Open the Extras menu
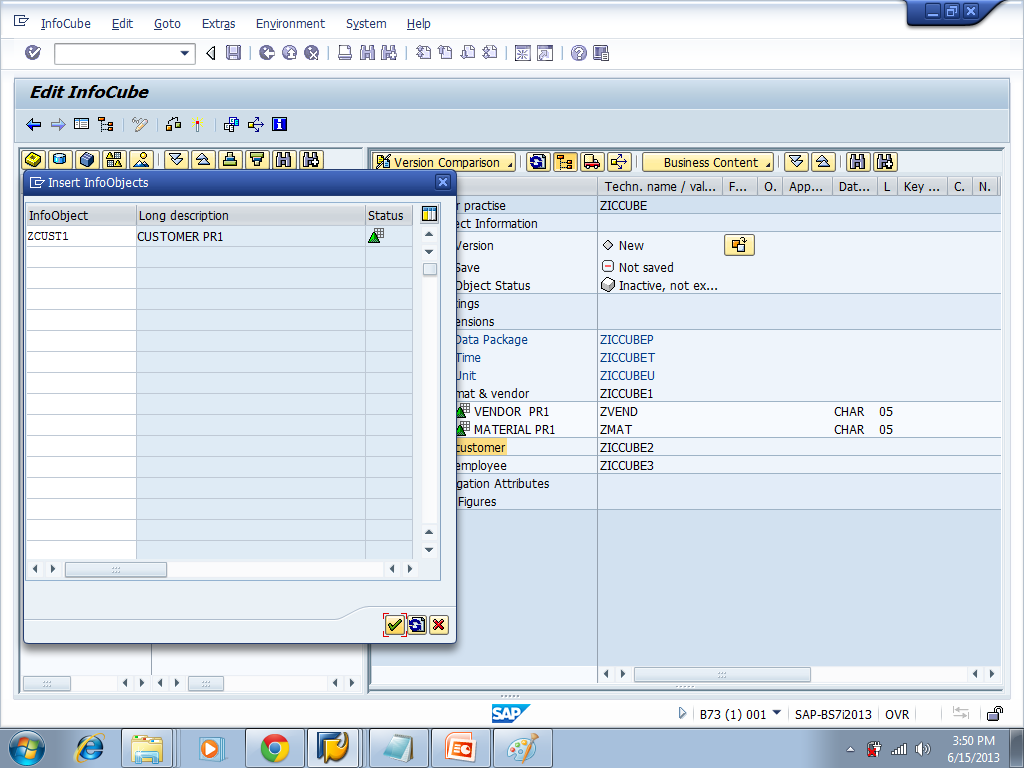Viewport: 1024px width, 768px height. [218, 23]
